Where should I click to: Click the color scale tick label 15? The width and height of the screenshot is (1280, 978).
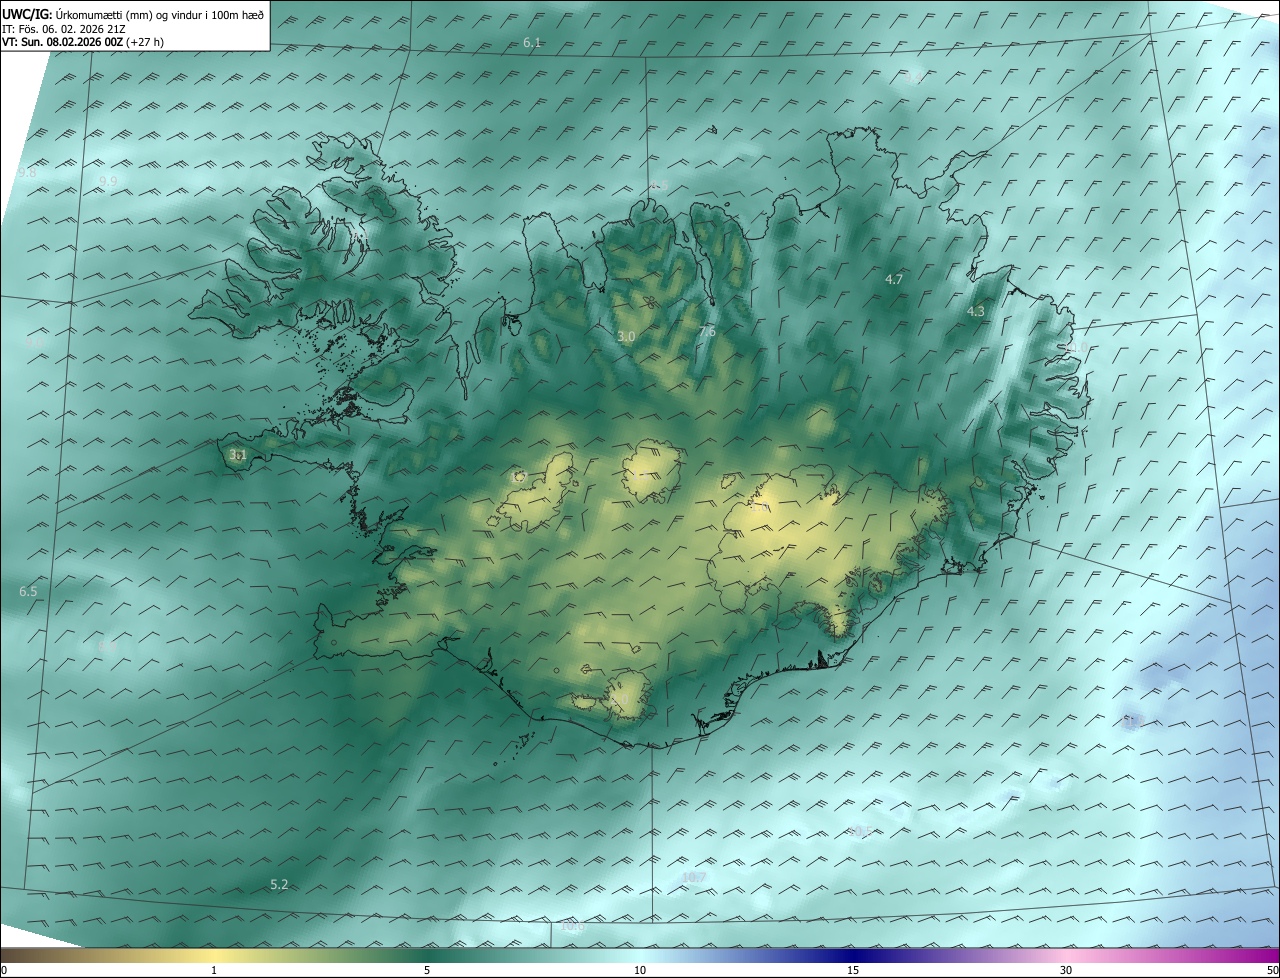tap(853, 970)
